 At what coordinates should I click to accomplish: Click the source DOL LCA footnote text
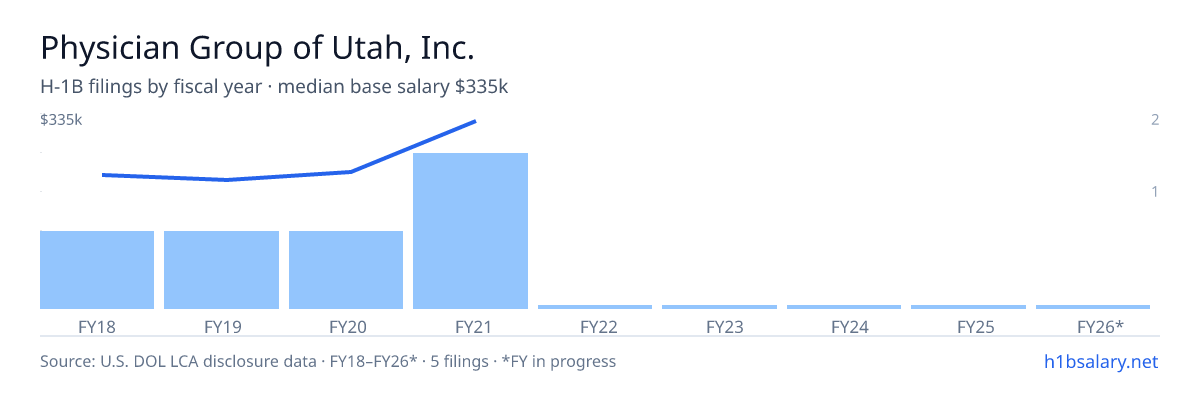pyautogui.click(x=328, y=361)
